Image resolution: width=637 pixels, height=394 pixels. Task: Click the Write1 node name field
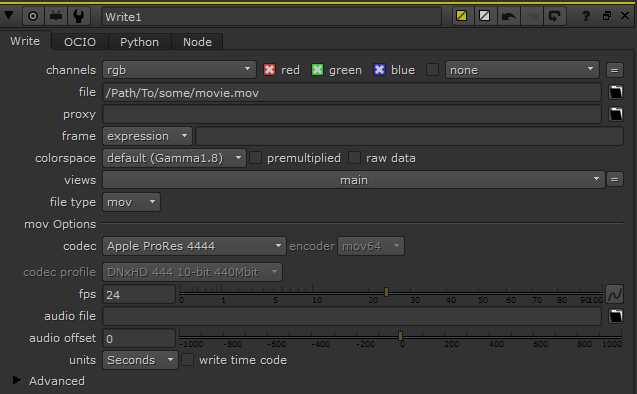[271, 17]
